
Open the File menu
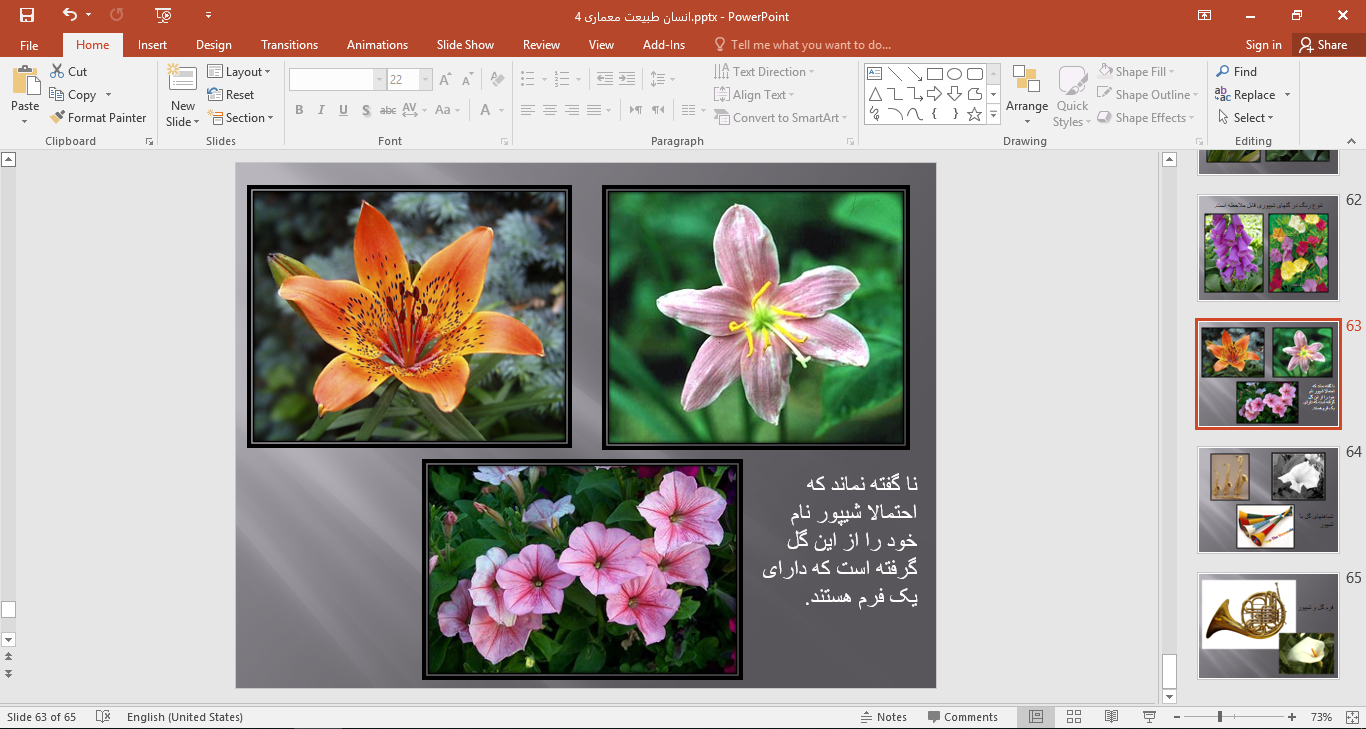[29, 45]
